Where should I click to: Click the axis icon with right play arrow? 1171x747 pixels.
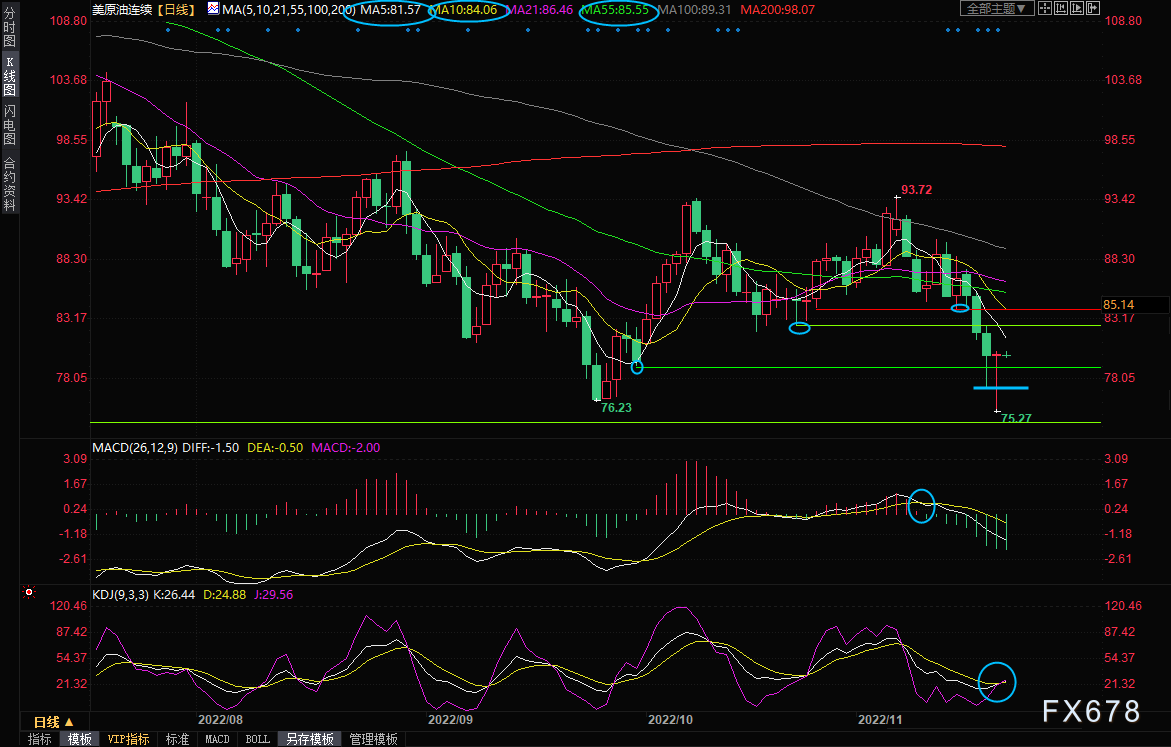point(1077,8)
